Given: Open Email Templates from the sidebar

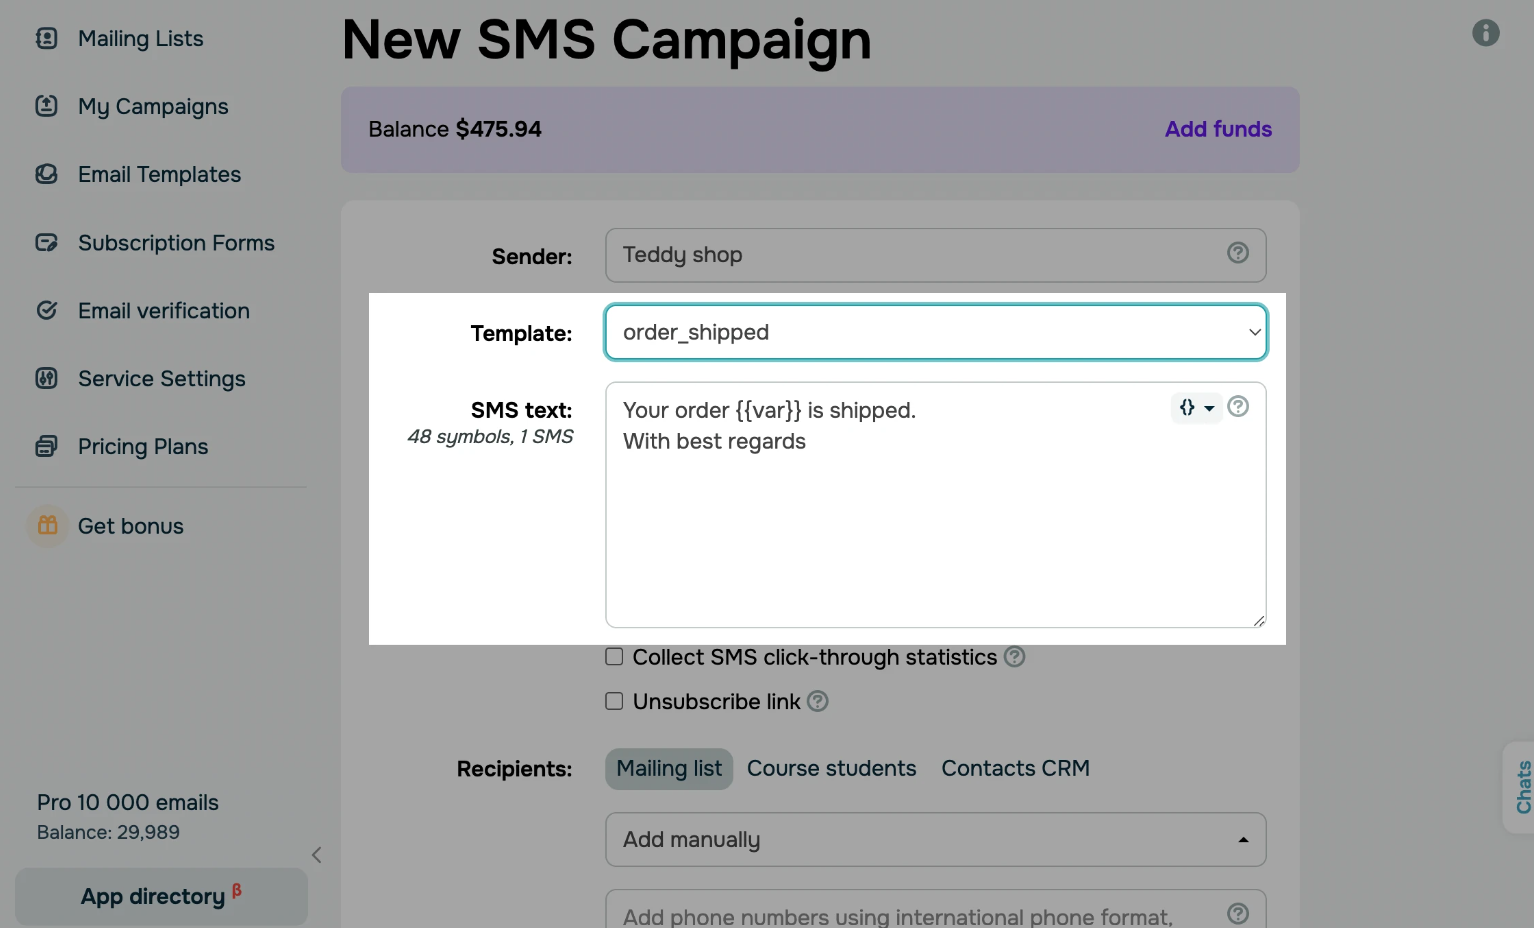Looking at the screenshot, I should click(159, 174).
